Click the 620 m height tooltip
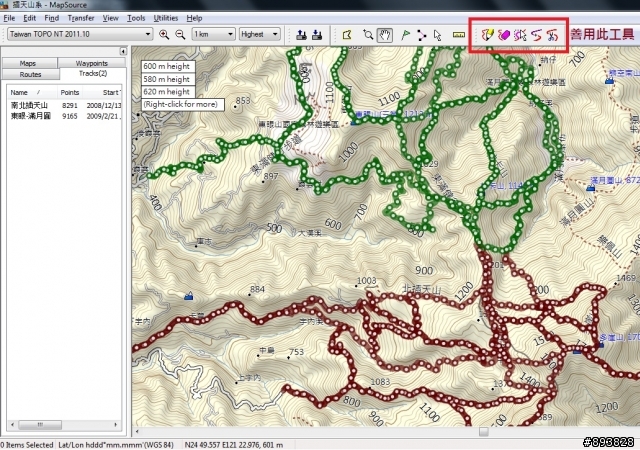640x450 pixels. point(168,92)
